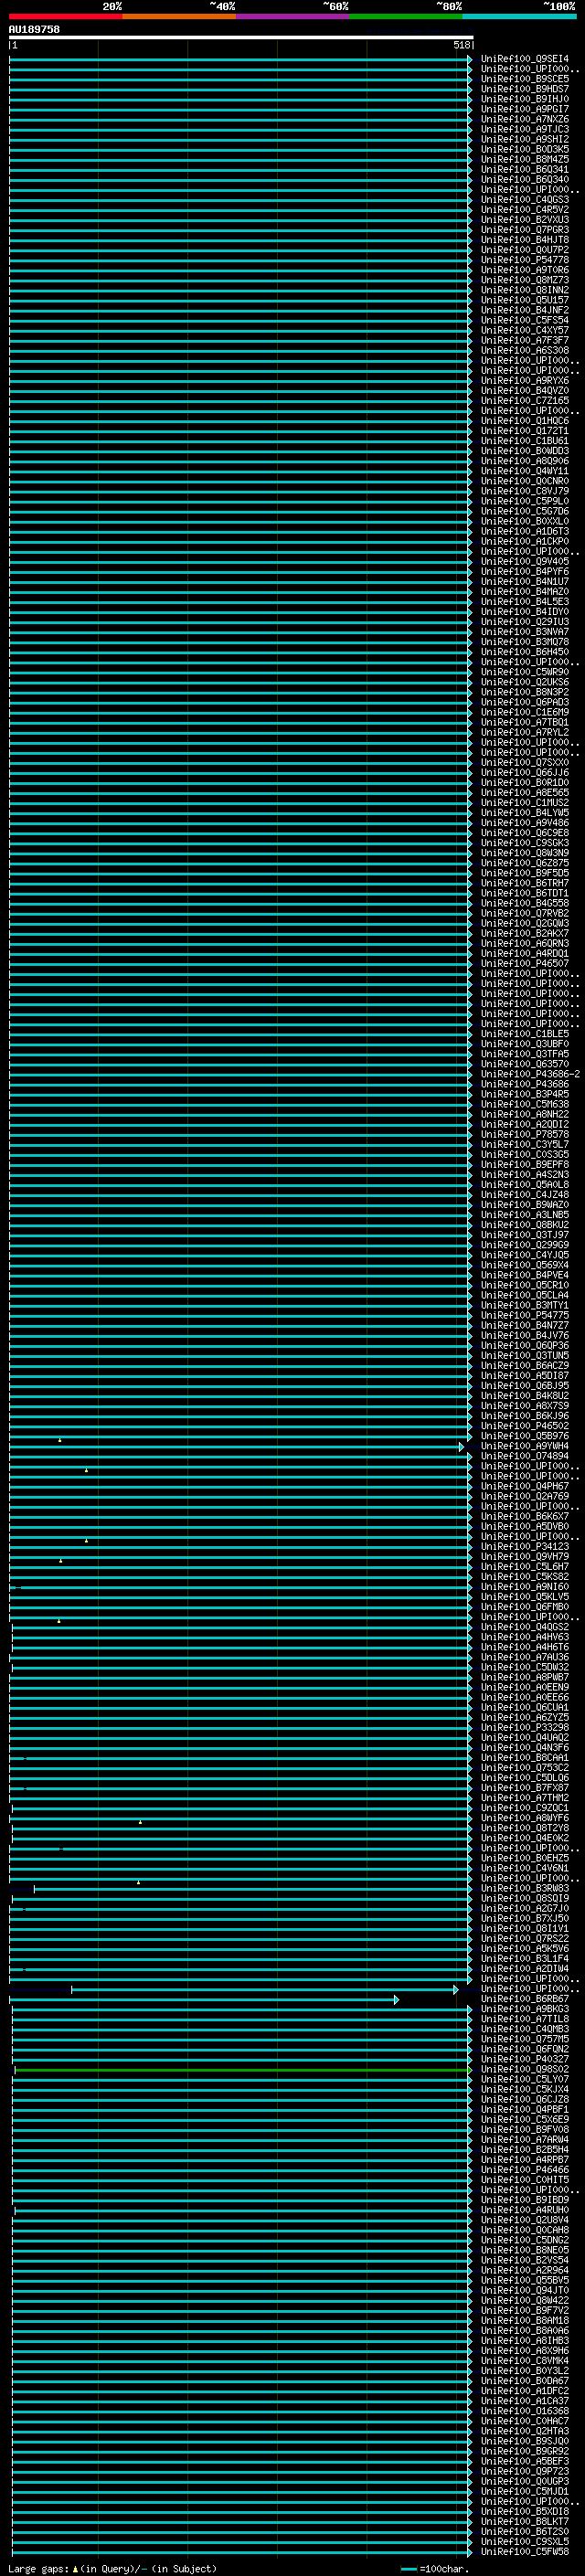Open hit UniRef100_A7NXZ6
The width and height of the screenshot is (585, 2576).
click(525, 119)
